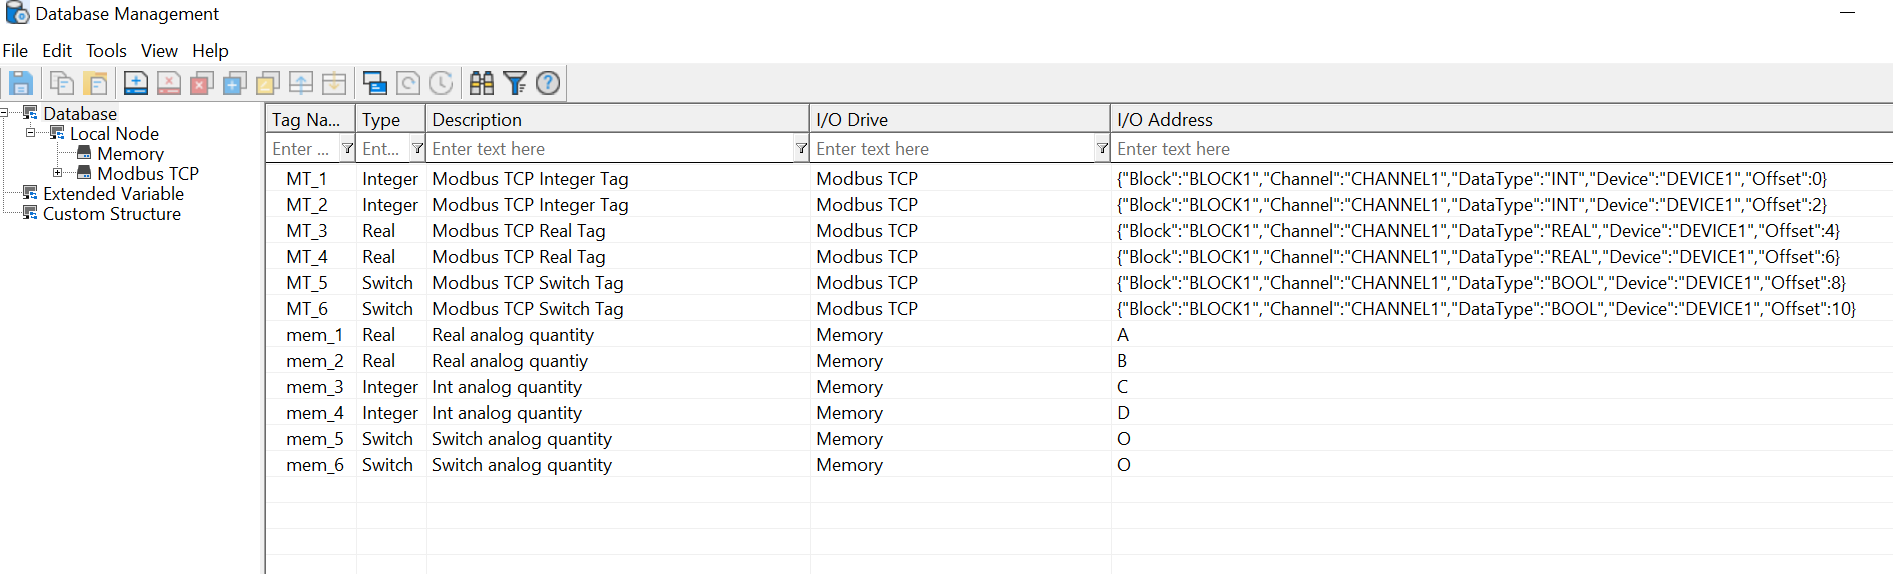Click the add tag toolbar icon
Screen dimensions: 1893x574
point(136,83)
